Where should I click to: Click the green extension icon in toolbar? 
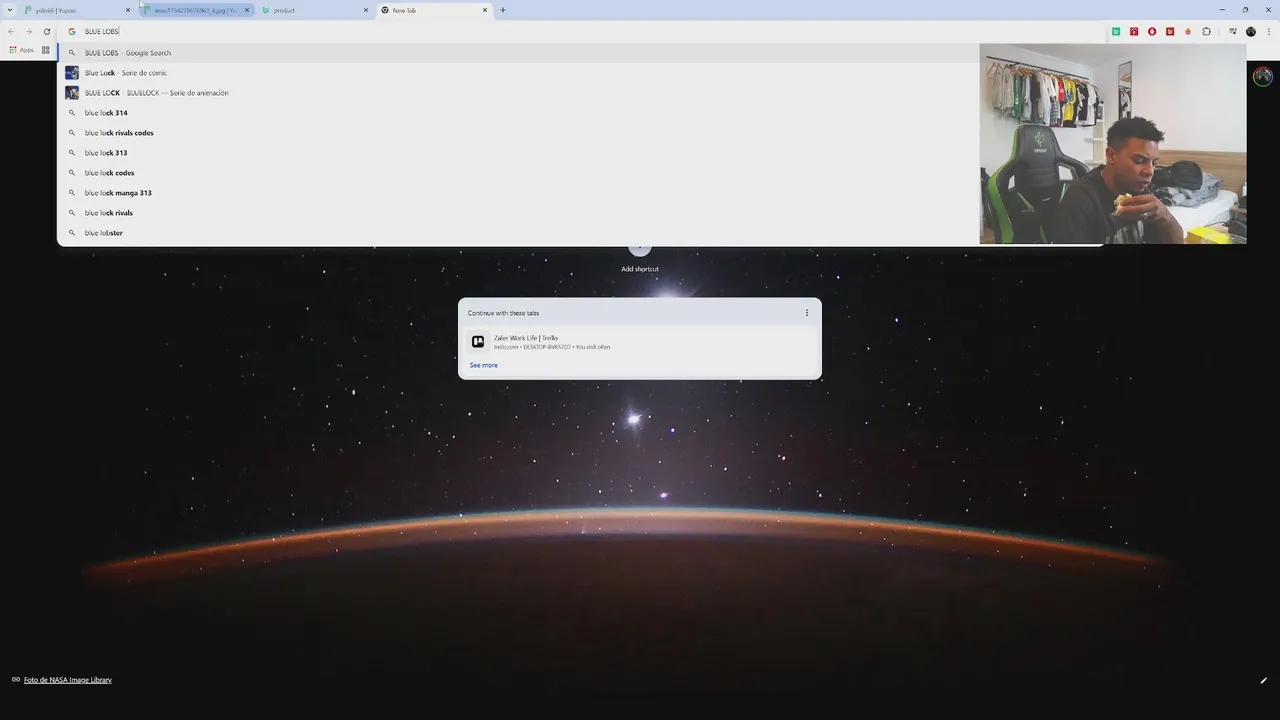[x=1116, y=31]
